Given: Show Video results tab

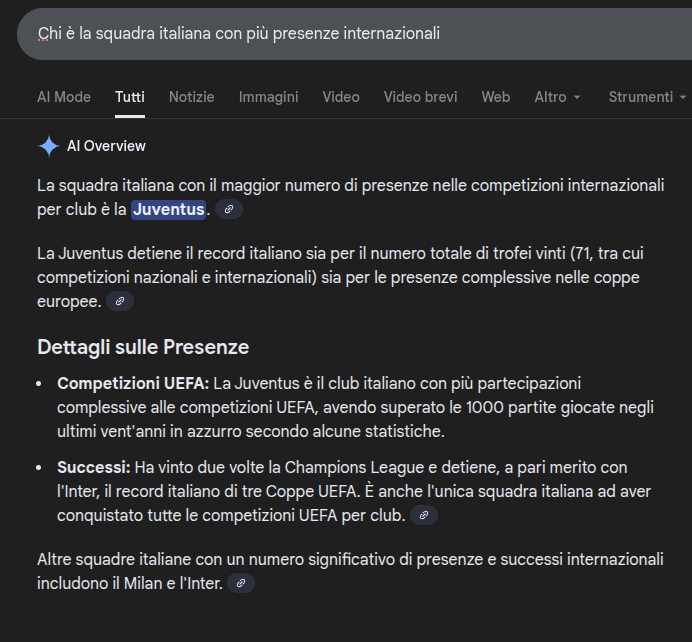Looking at the screenshot, I should (x=341, y=97).
